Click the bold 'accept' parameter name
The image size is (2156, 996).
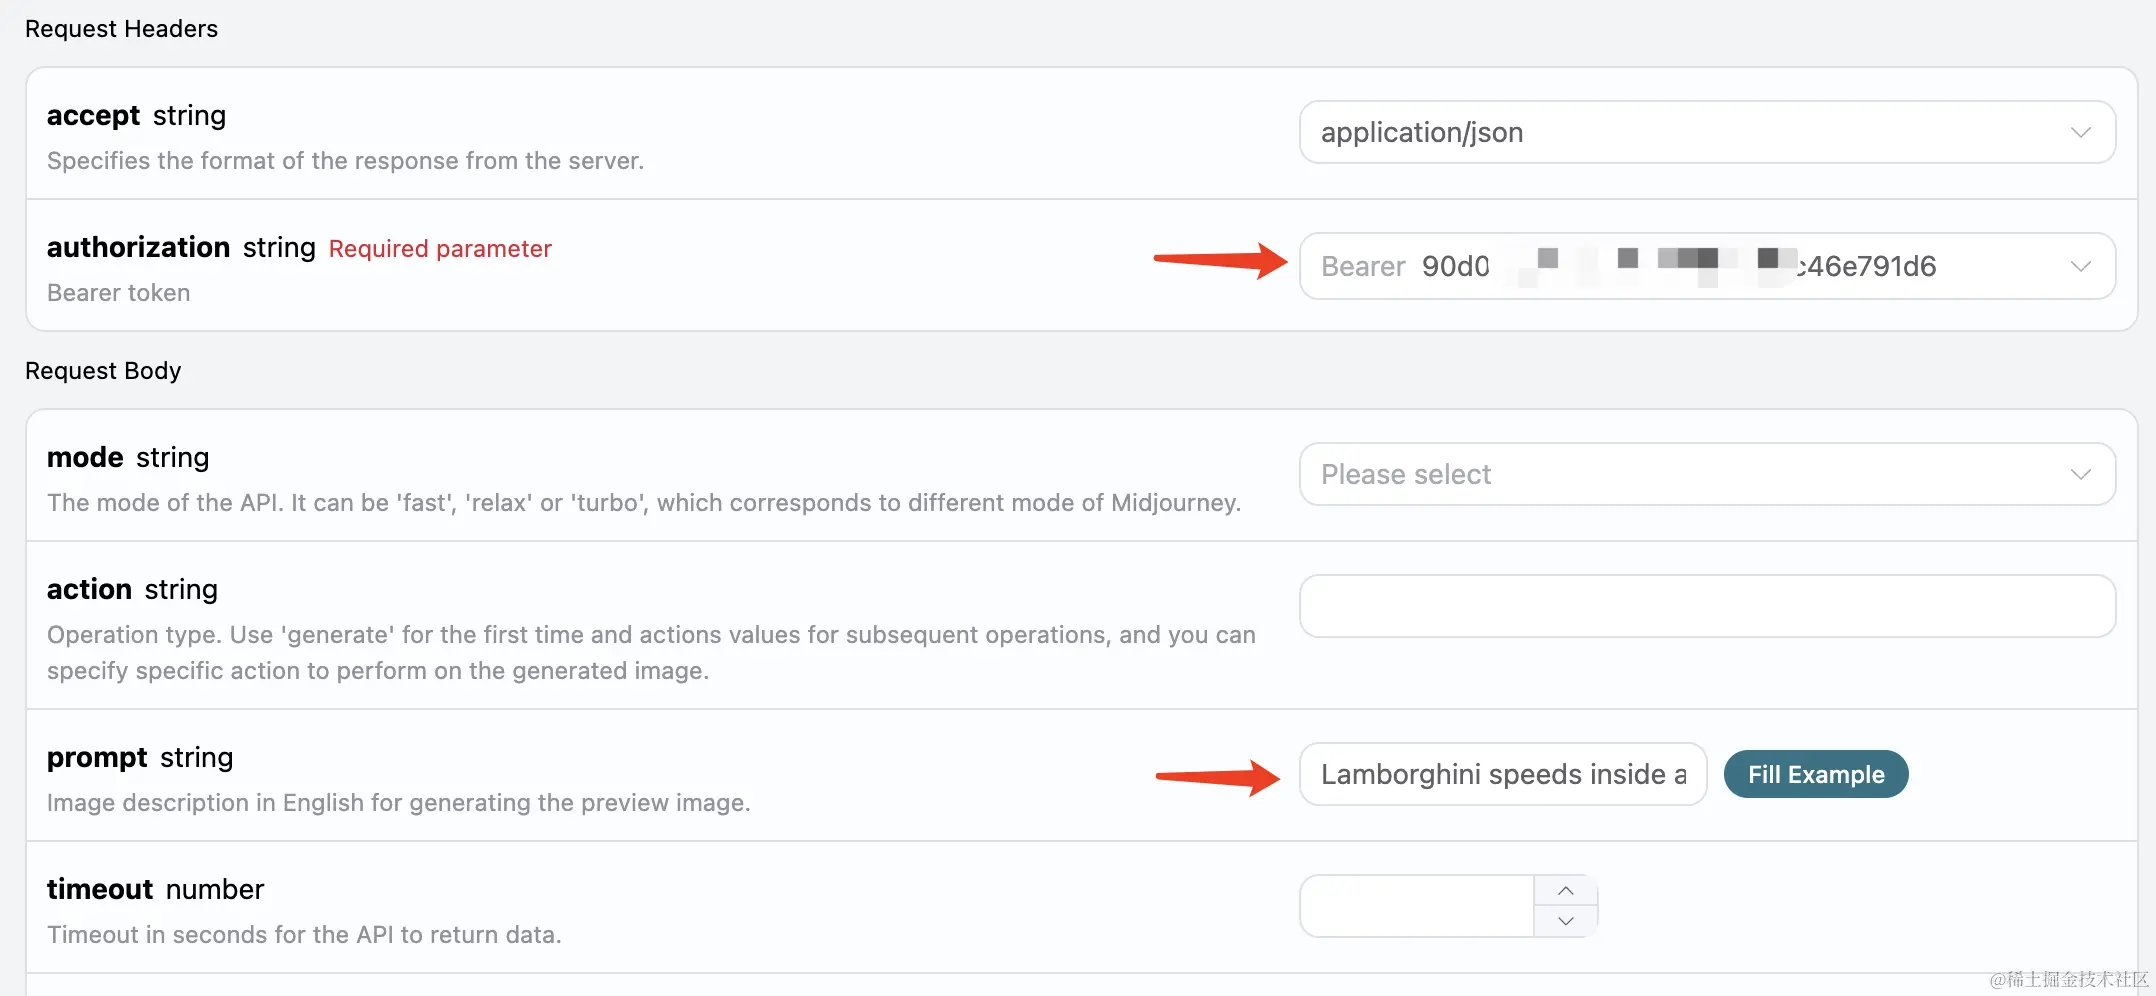94,115
